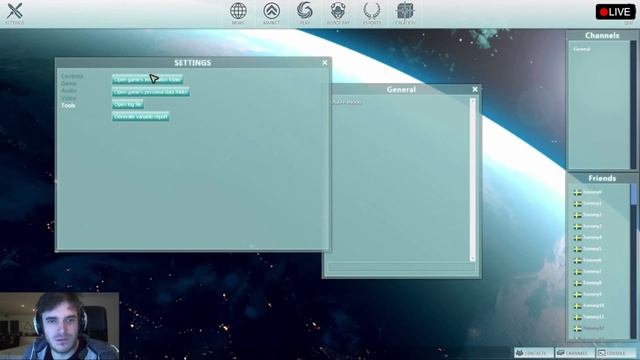
Task: Click Open game's installation folder button
Action: click(147, 80)
